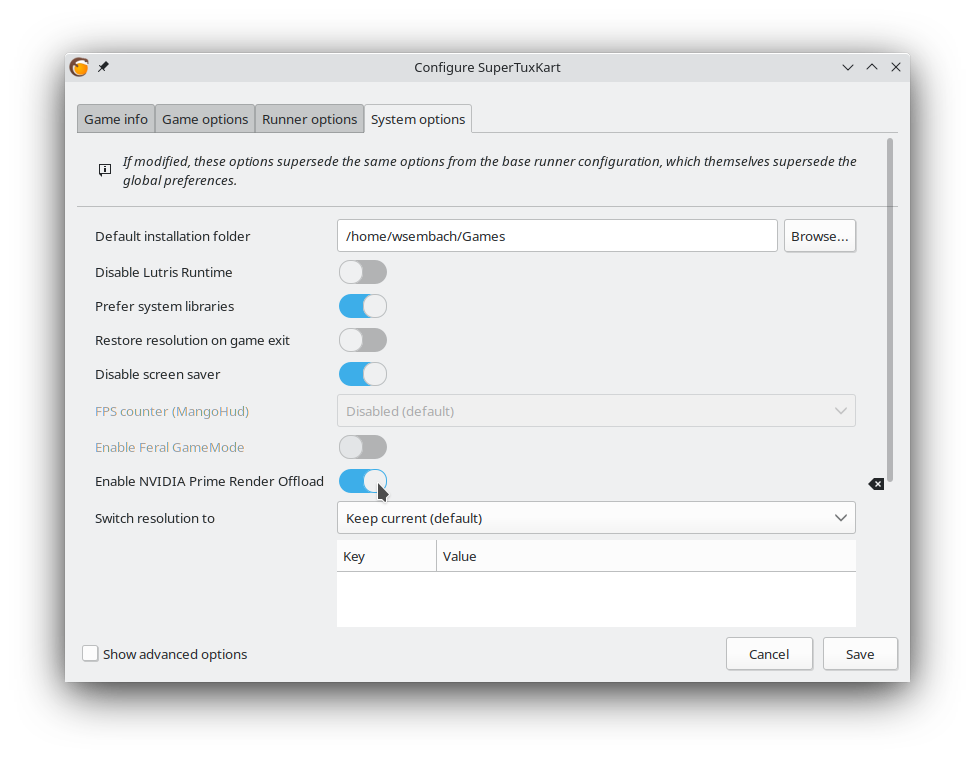Click the default installation folder text field

coord(557,236)
